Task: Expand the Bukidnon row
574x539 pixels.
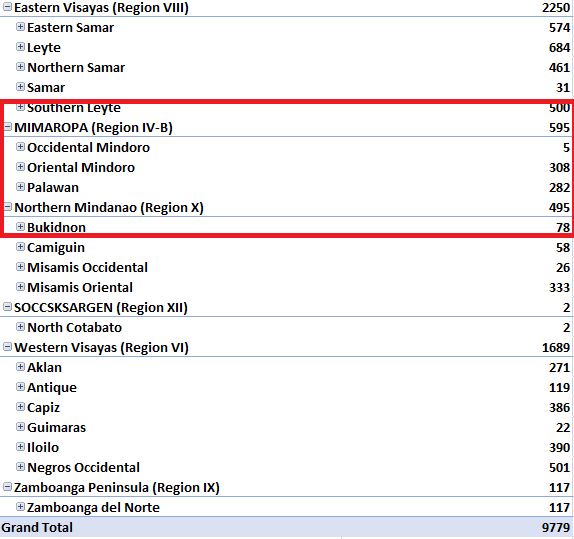Action: (x=20, y=227)
